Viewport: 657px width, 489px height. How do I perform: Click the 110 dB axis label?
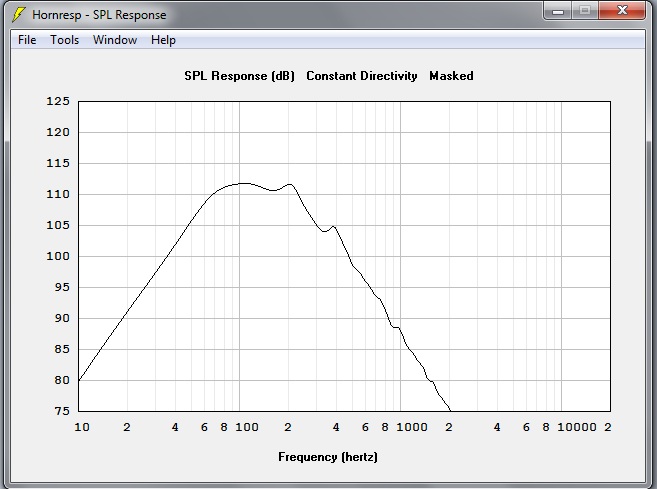click(x=58, y=194)
